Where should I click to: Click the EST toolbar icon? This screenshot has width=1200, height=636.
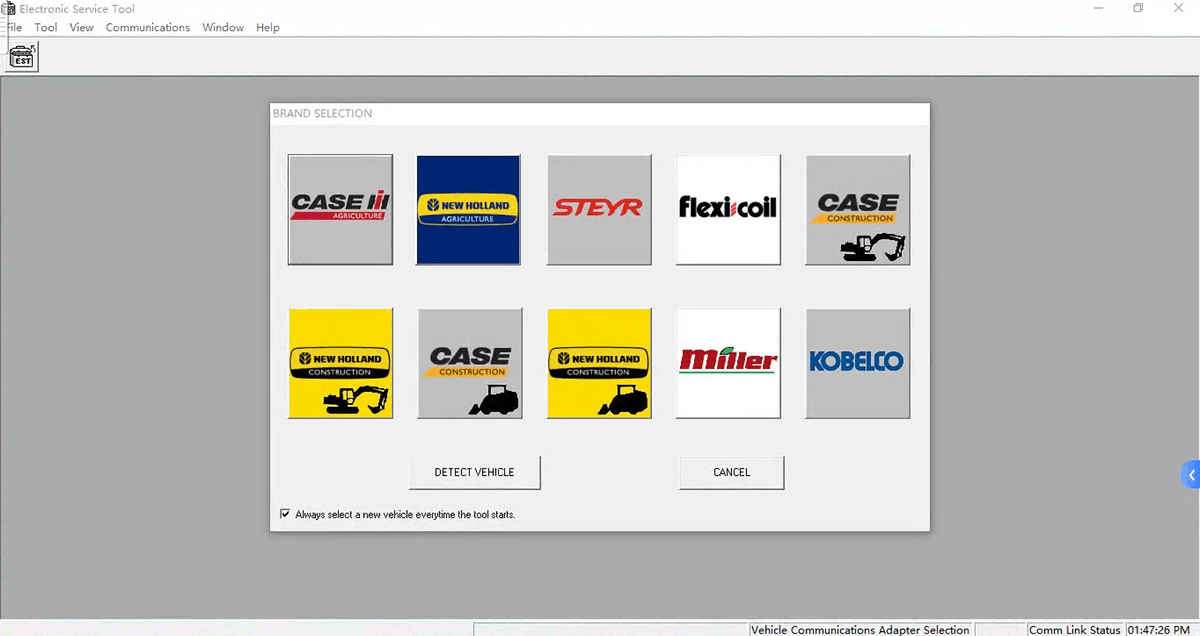click(x=21, y=56)
